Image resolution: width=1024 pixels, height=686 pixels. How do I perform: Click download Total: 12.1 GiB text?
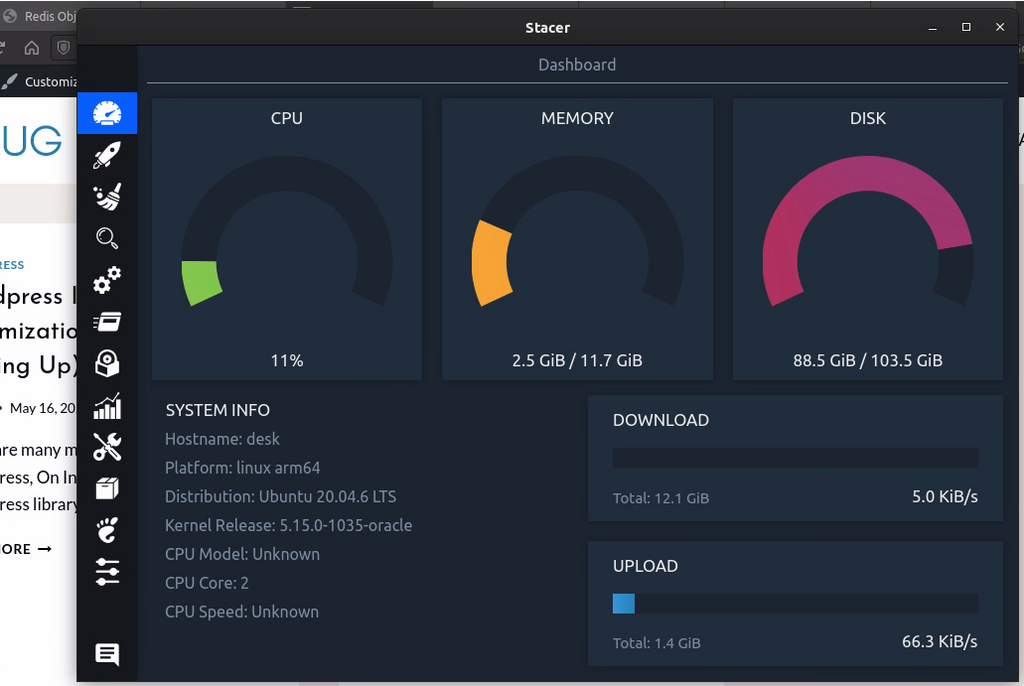(x=661, y=498)
